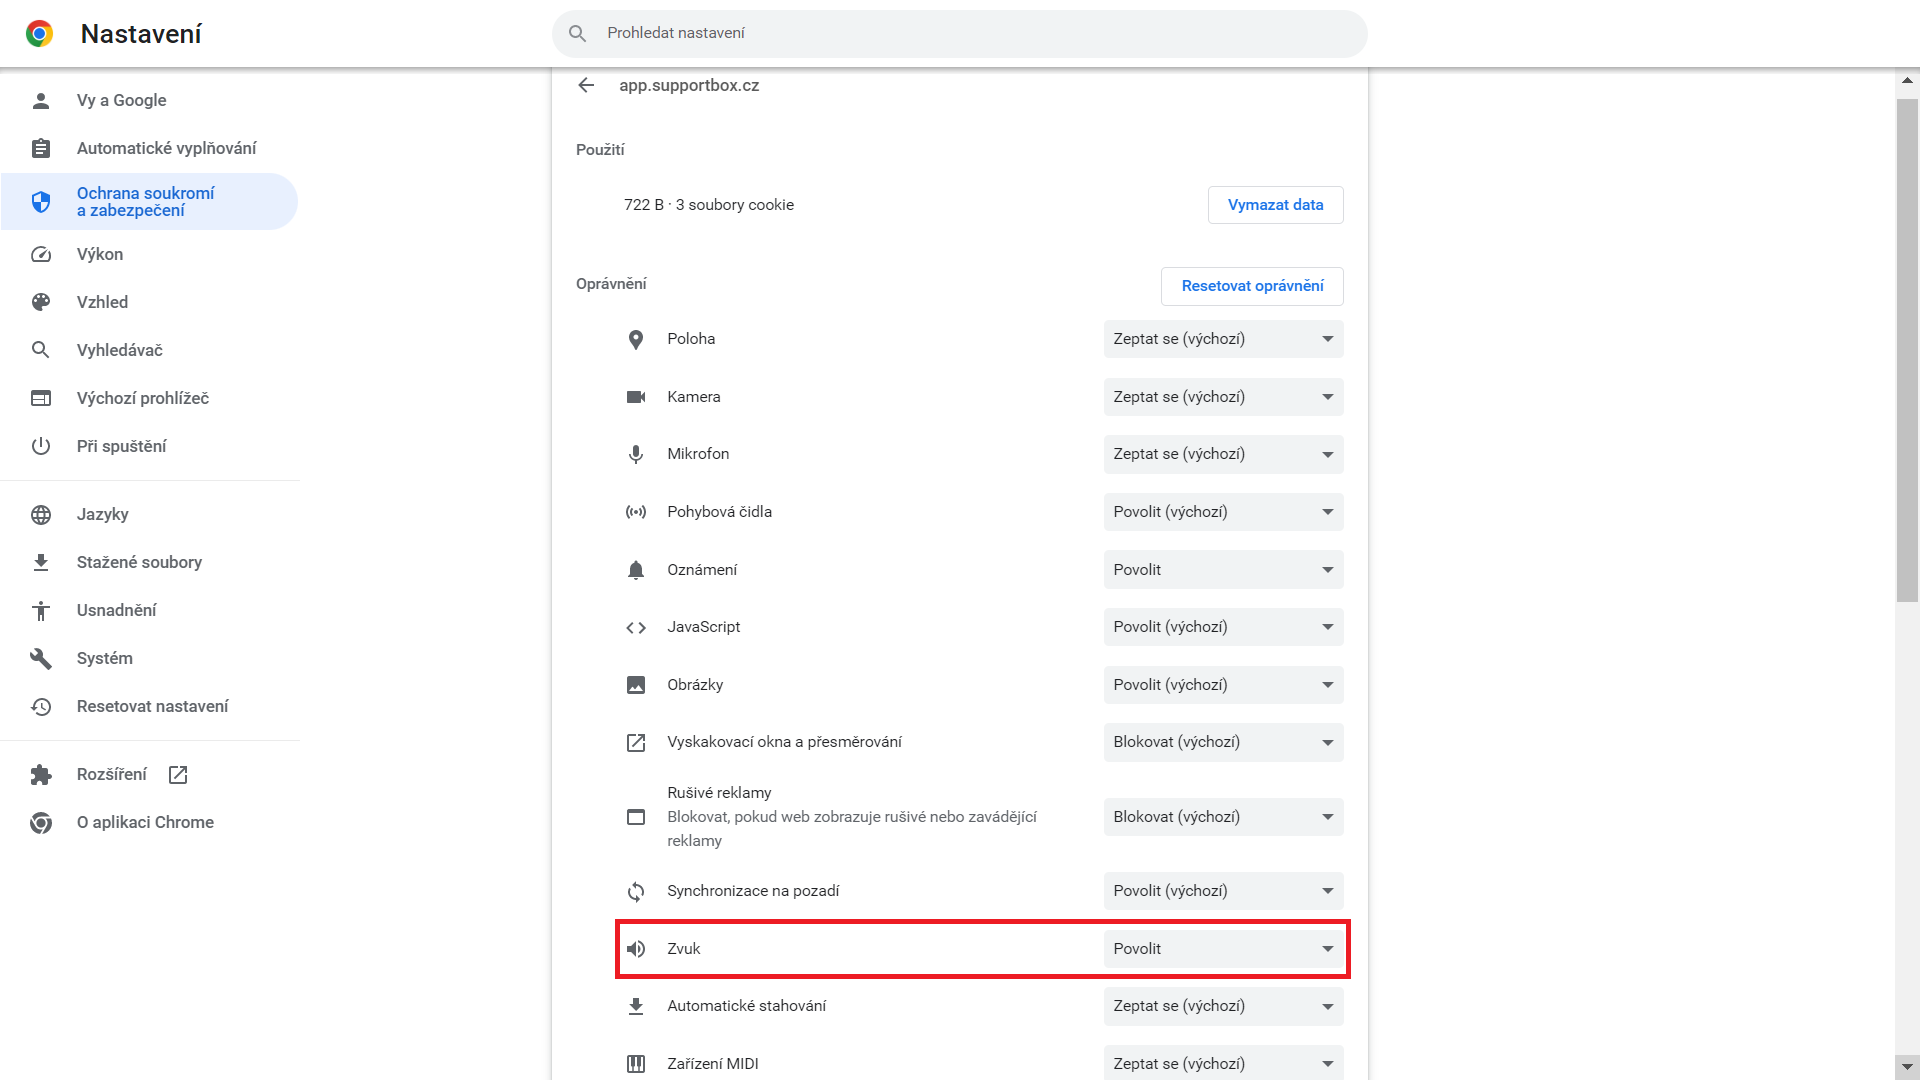Click the speaker icon next to Zvuk
This screenshot has width=1920, height=1080.
point(636,949)
